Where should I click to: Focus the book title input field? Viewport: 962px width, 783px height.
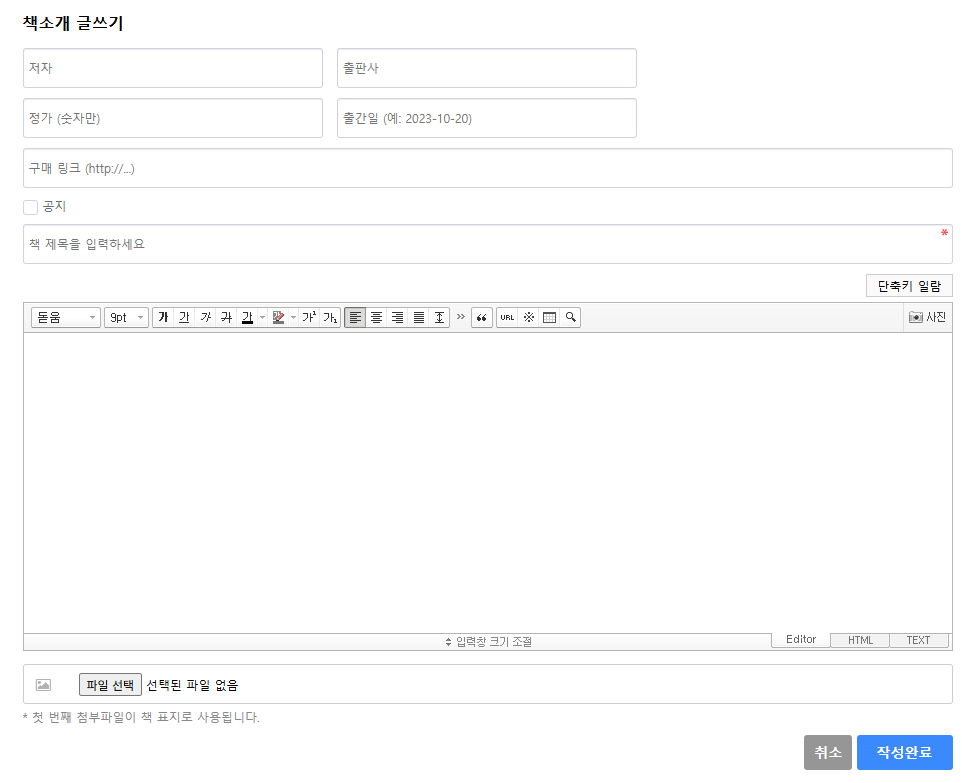point(488,244)
